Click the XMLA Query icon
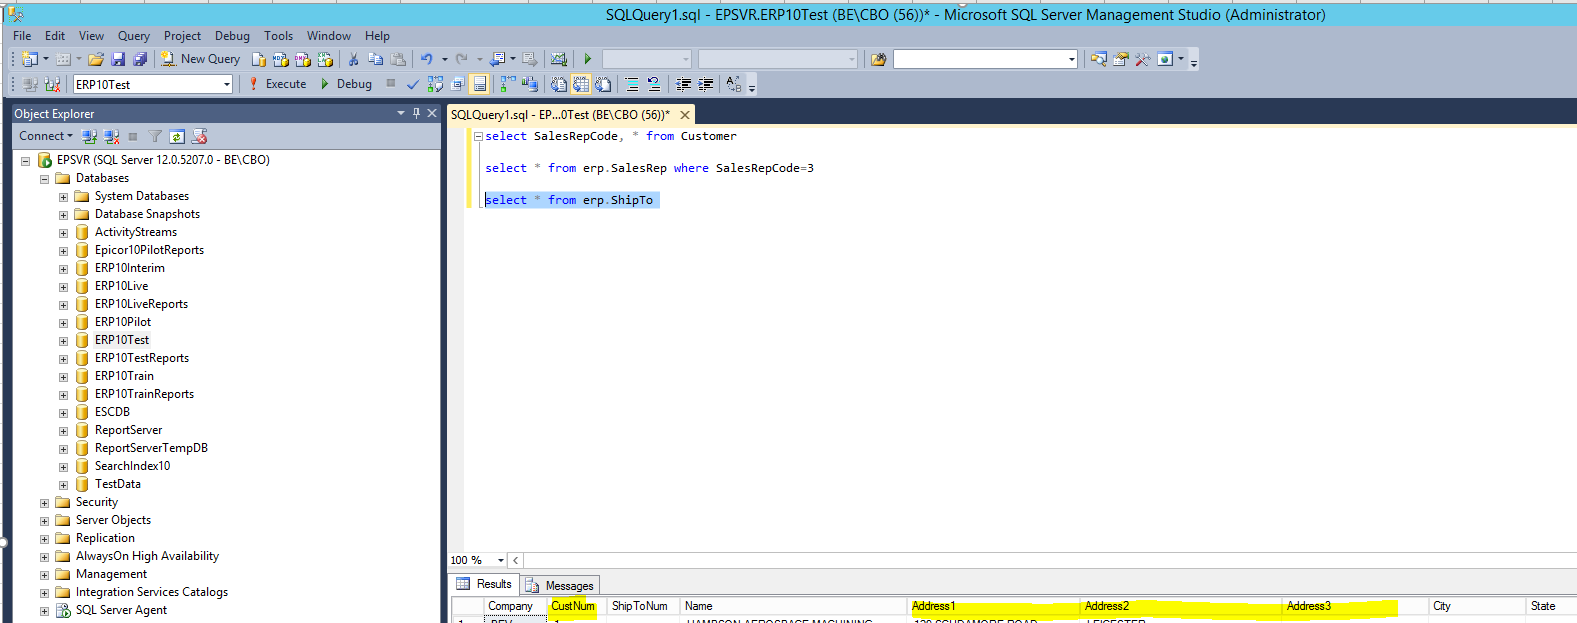1577x623 pixels. (x=325, y=59)
